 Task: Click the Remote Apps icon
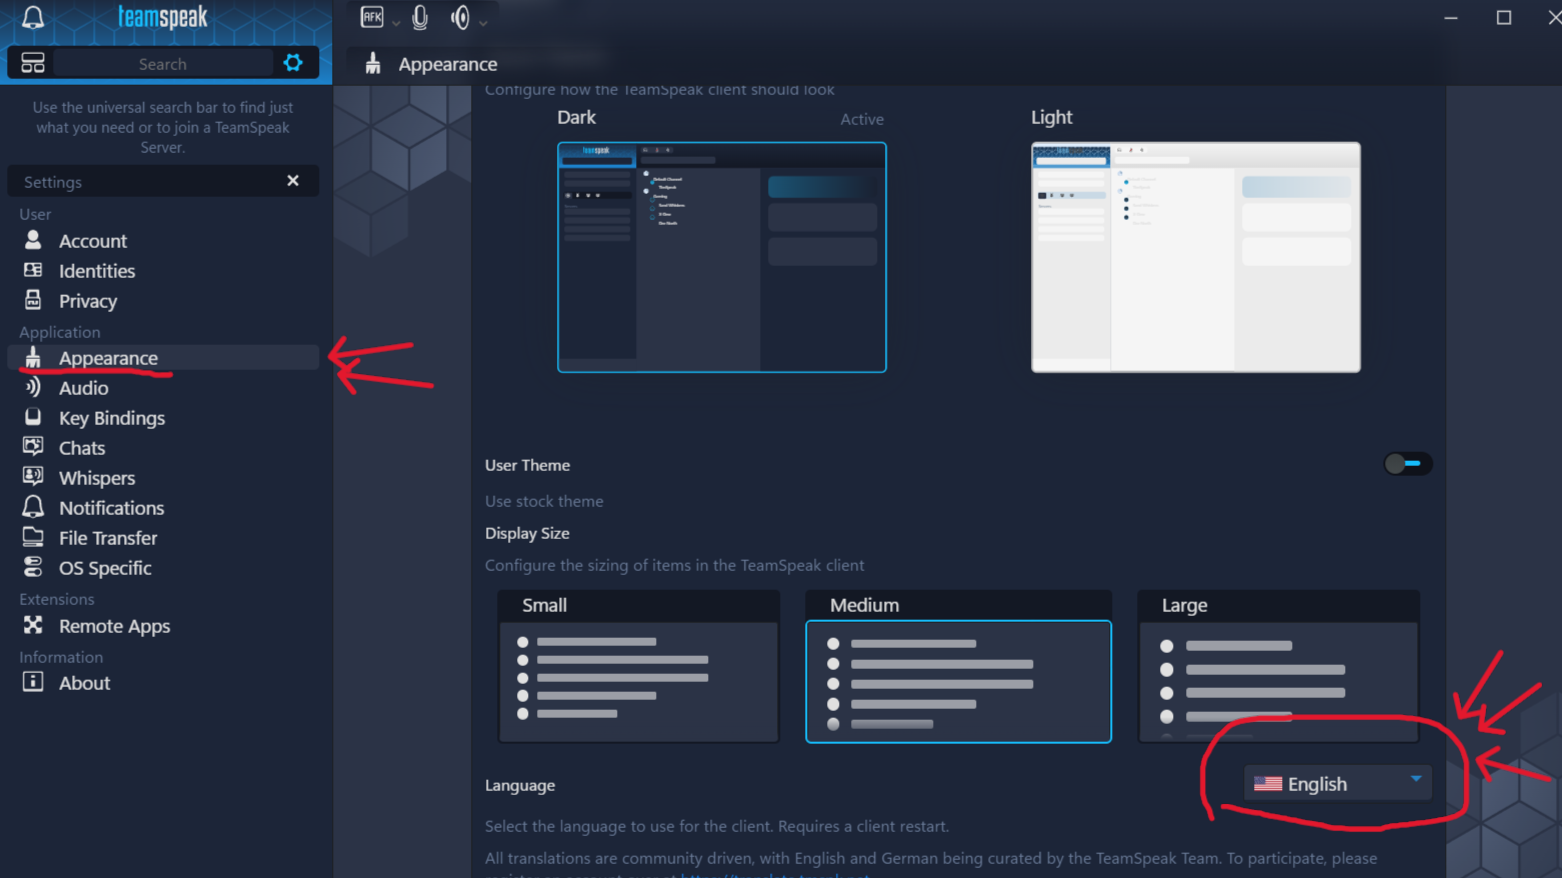(x=33, y=625)
